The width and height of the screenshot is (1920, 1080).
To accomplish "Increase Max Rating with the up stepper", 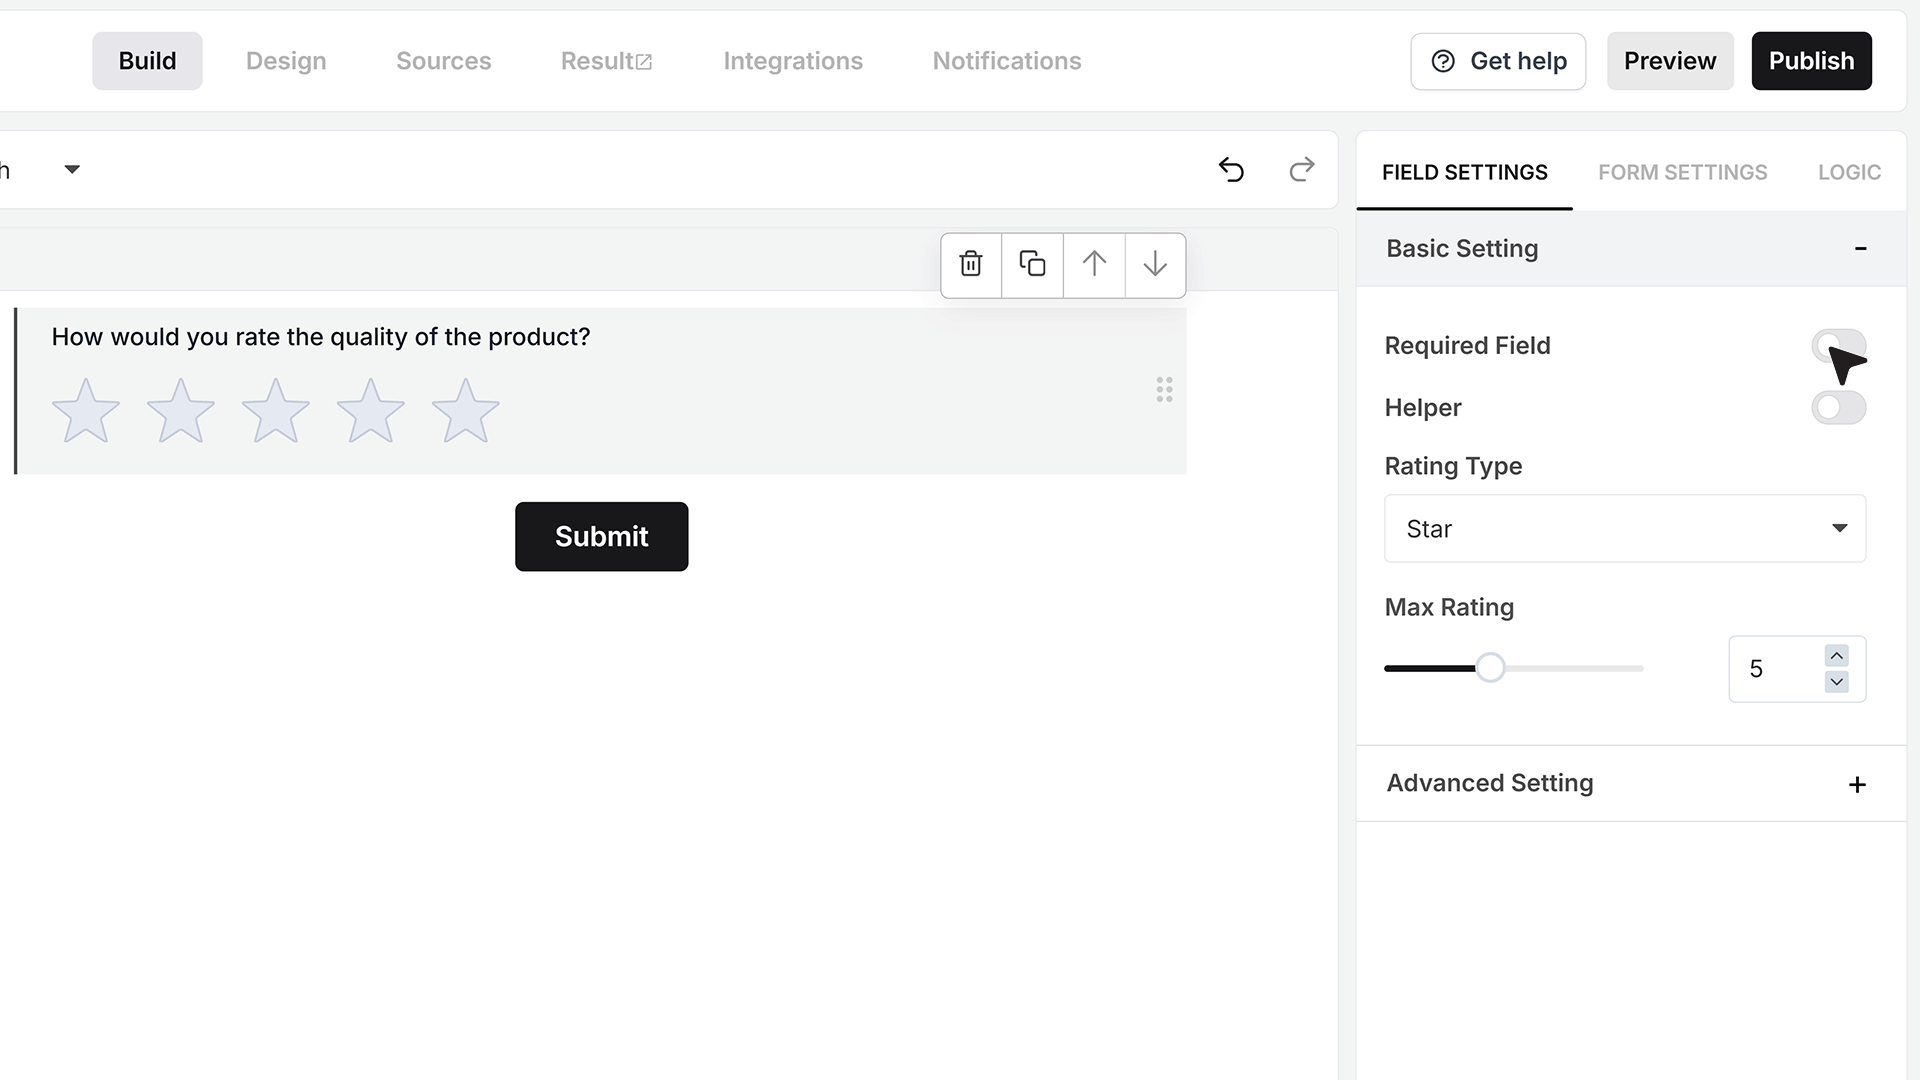I will (1836, 656).
